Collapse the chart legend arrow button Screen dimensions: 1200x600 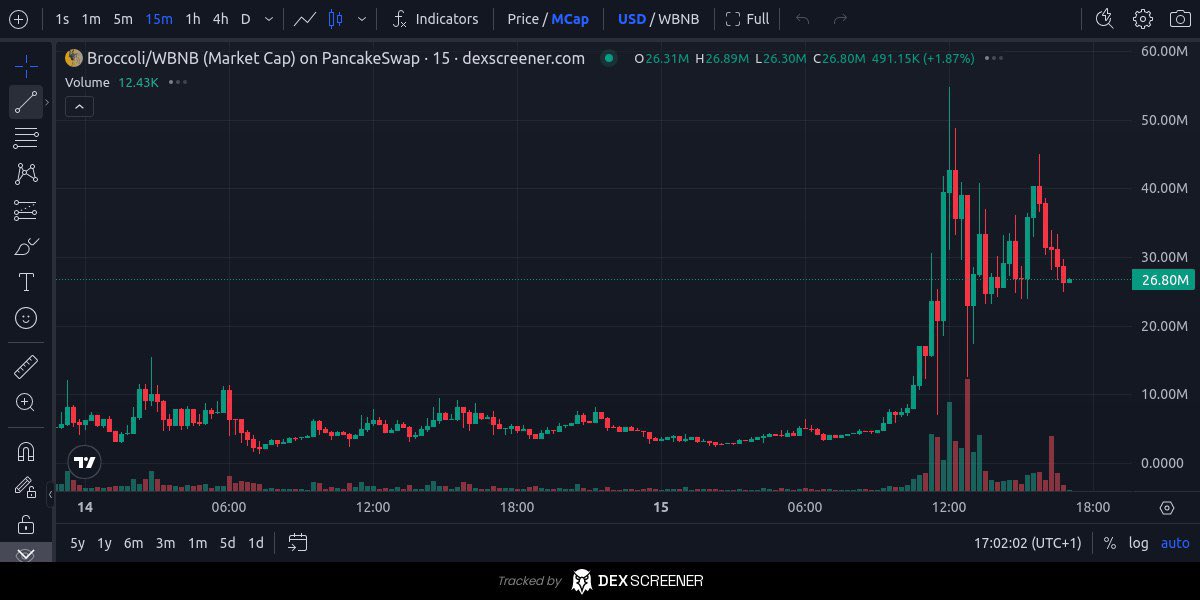tap(79, 106)
